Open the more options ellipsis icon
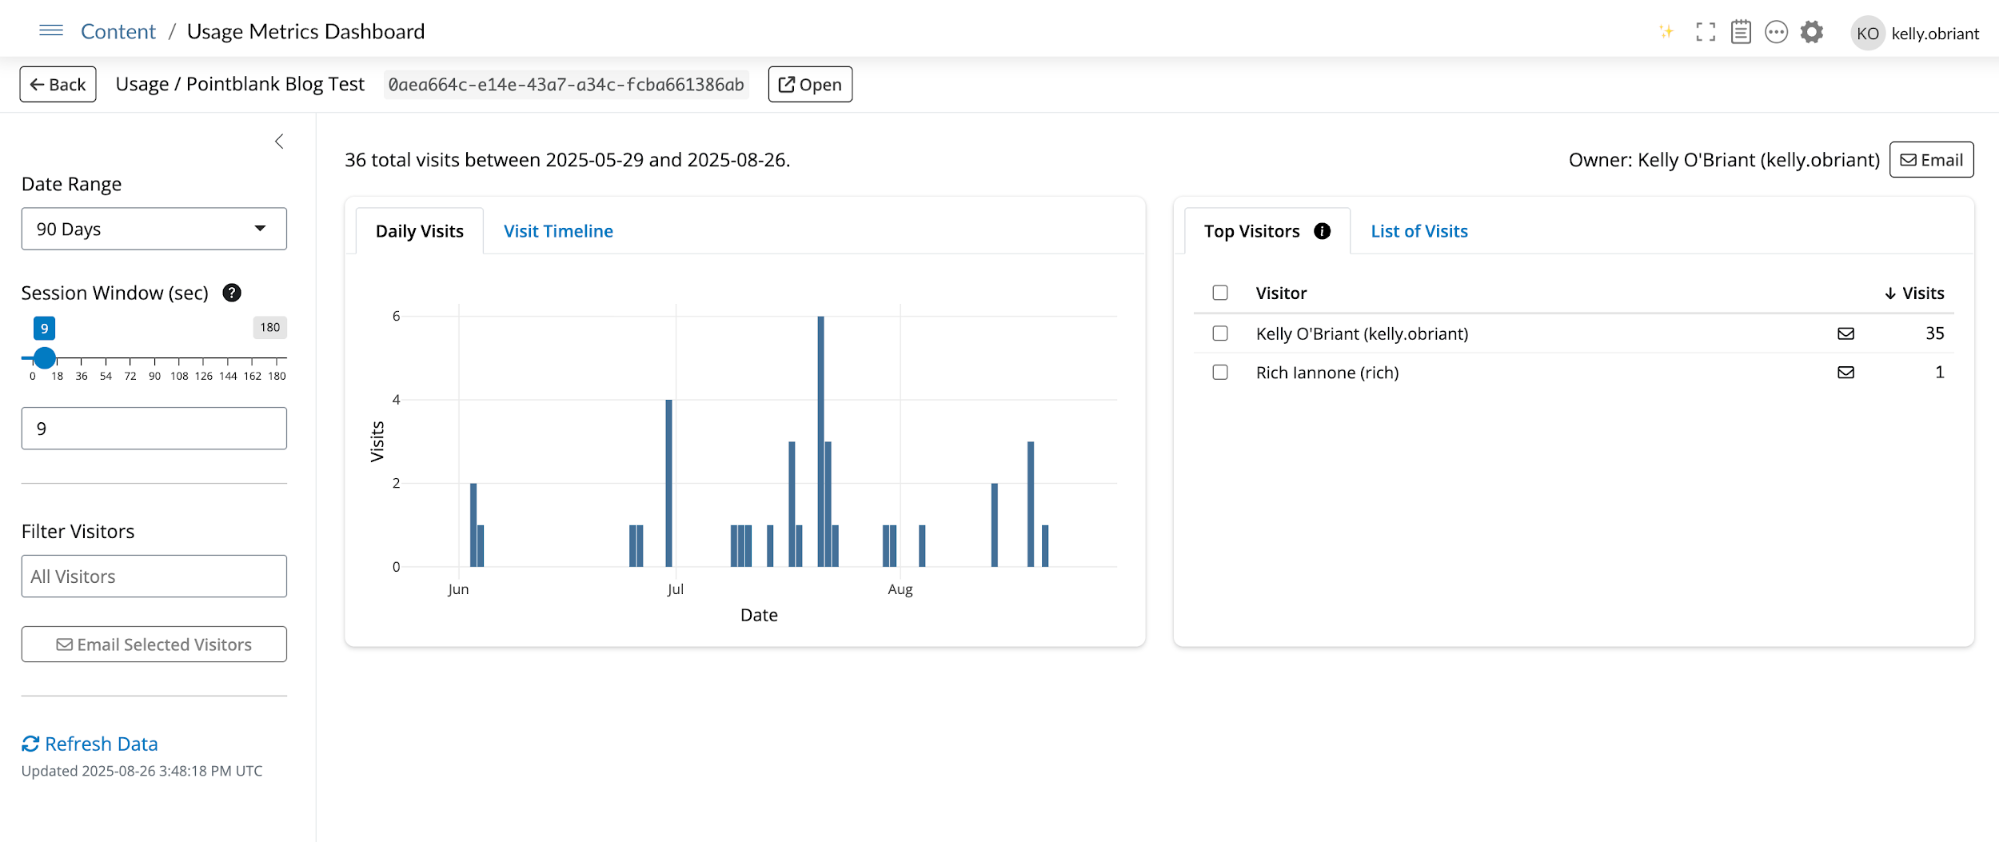 point(1776,32)
